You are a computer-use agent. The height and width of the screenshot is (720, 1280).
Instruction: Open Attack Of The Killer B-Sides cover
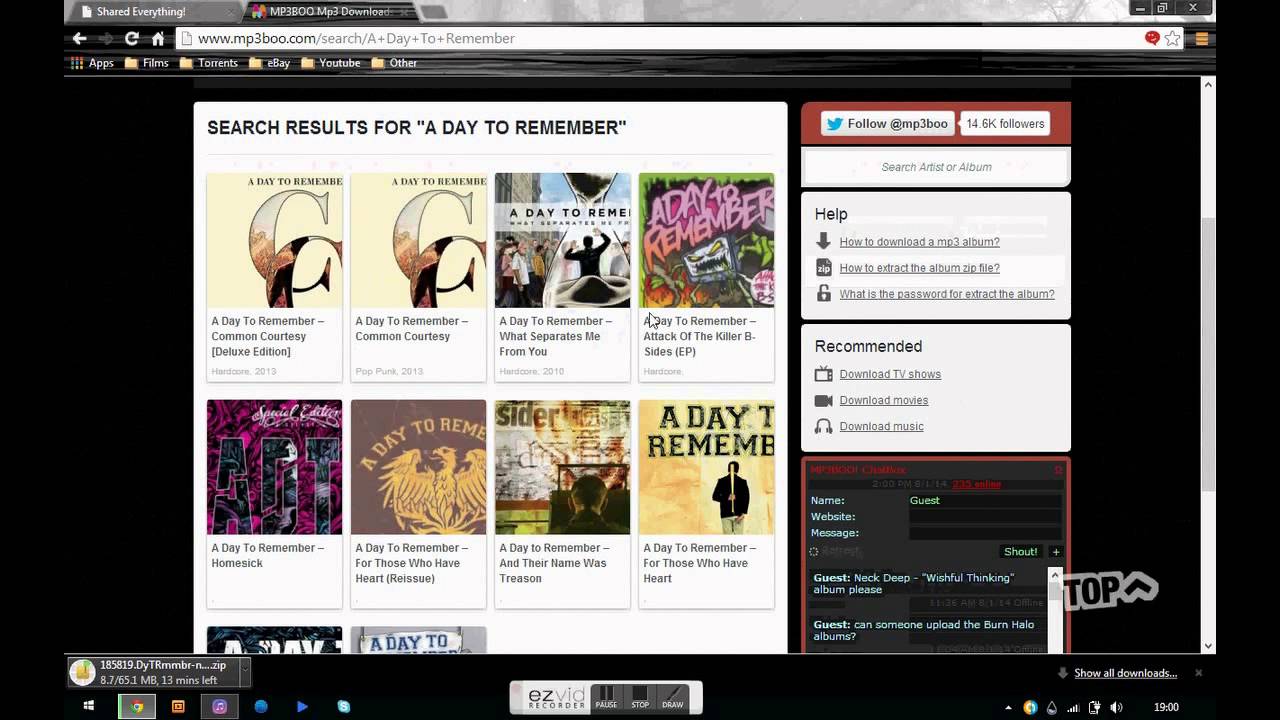click(706, 240)
